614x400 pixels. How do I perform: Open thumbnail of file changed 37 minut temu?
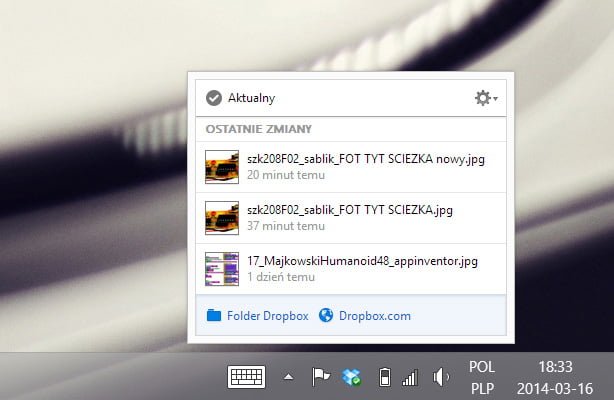point(222,218)
